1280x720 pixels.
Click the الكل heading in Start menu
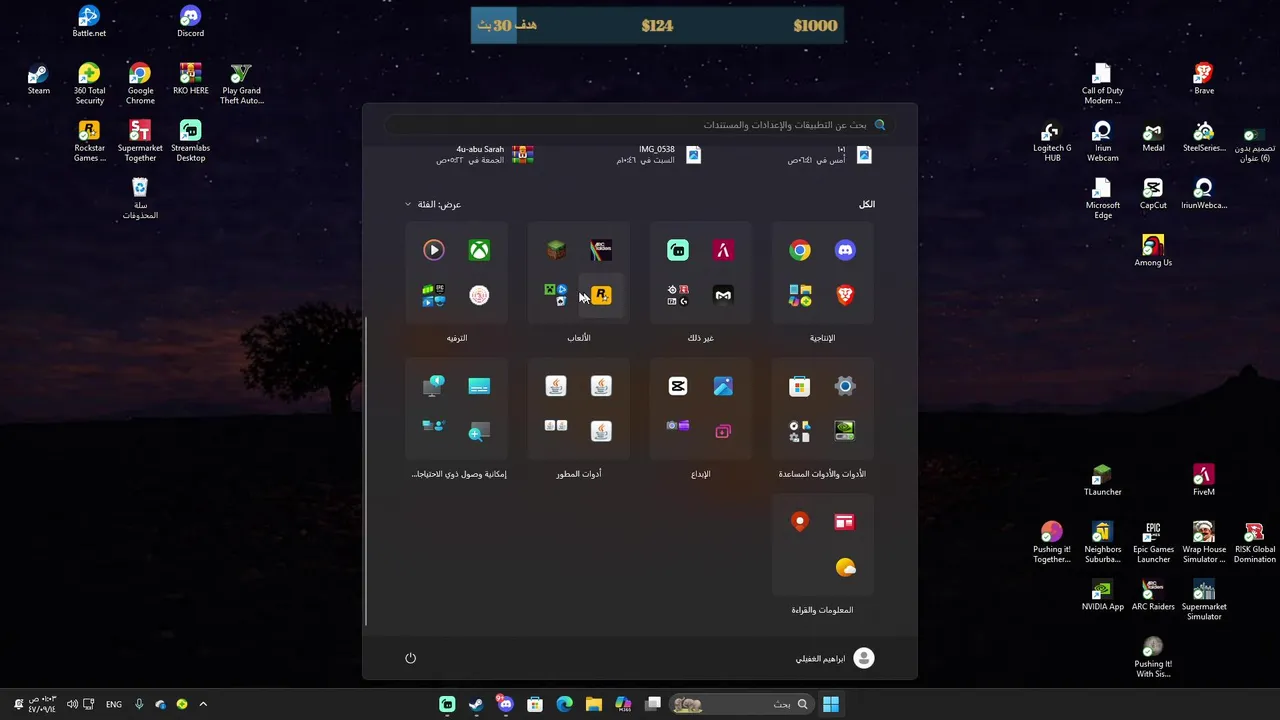[x=867, y=204]
